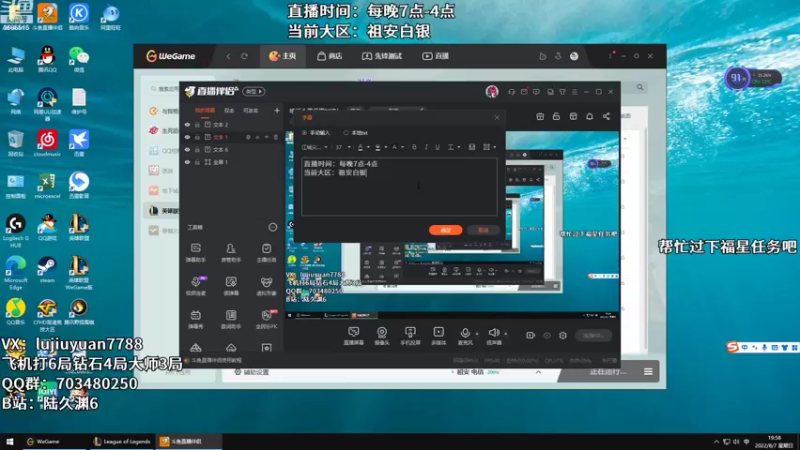Click the notification bell icon above preview
Viewport: 800px width, 450px height.
[x=589, y=116]
